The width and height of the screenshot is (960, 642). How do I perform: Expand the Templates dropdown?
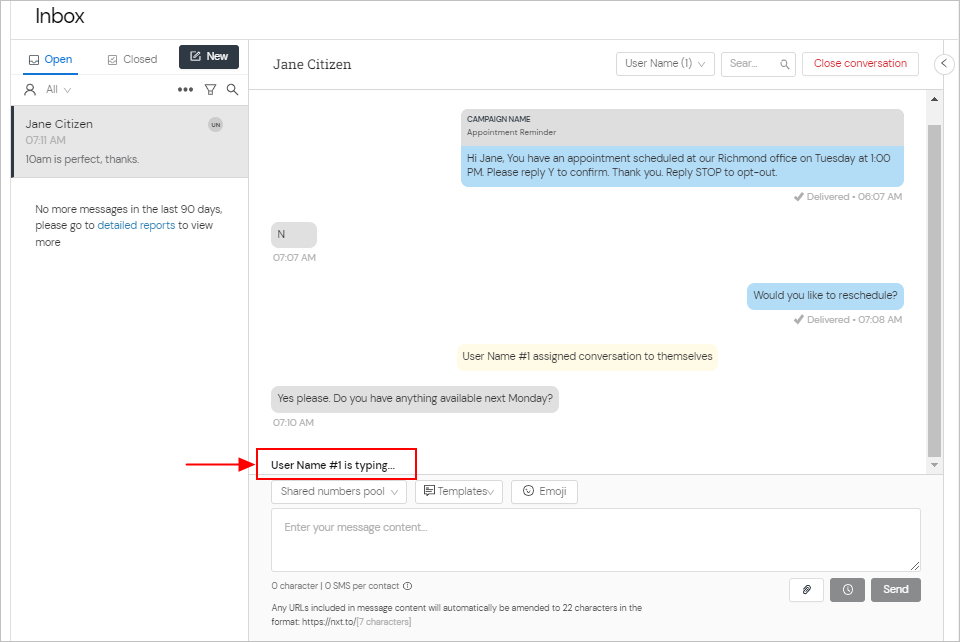pyautogui.click(x=458, y=491)
